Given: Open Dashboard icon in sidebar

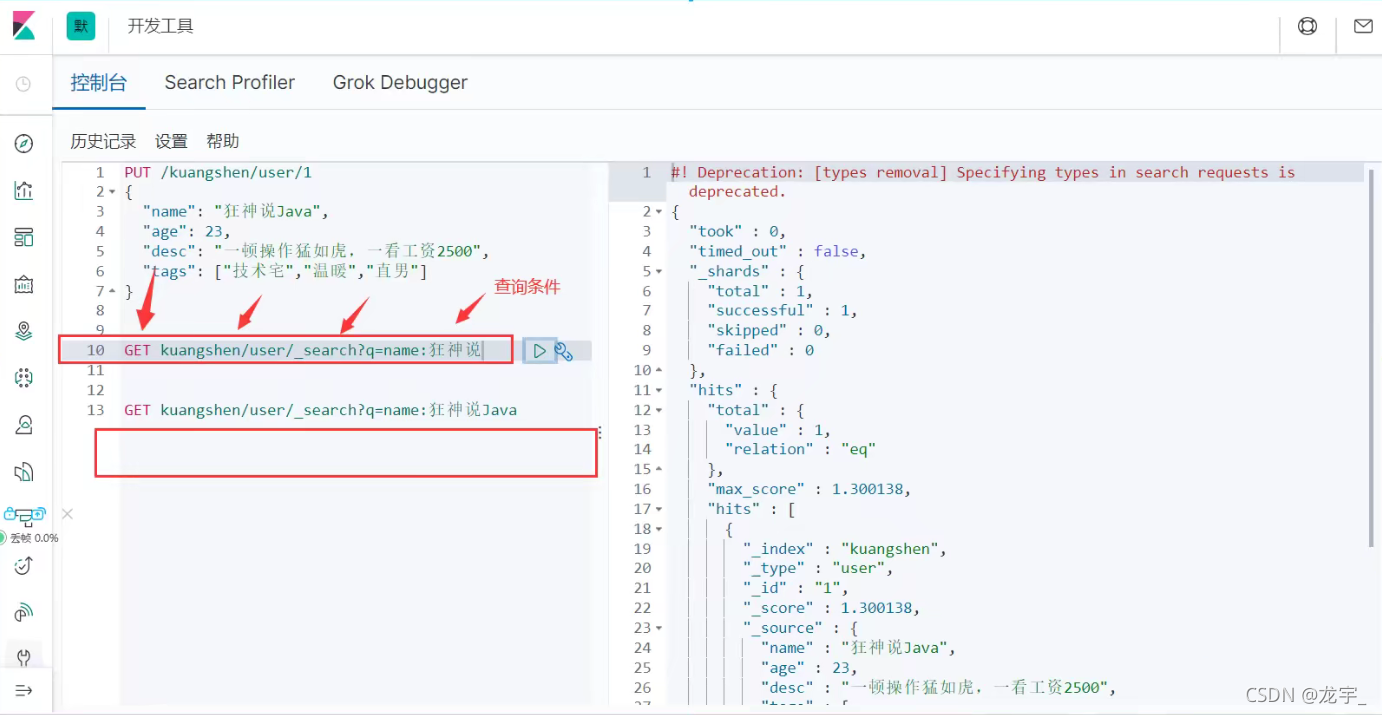Looking at the screenshot, I should pos(24,237).
